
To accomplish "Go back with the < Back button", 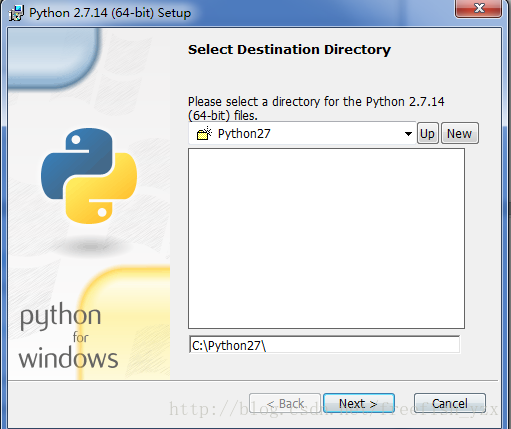I will [x=285, y=403].
